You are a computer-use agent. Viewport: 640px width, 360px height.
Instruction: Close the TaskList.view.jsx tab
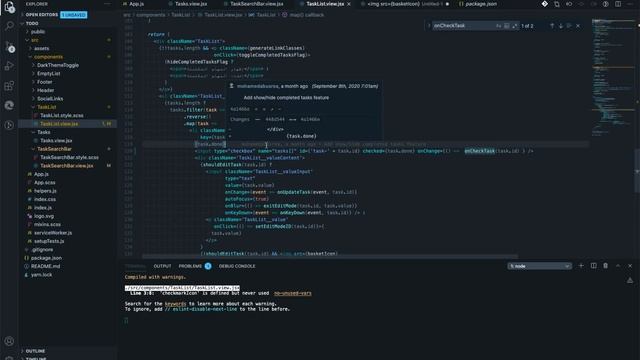349,4
